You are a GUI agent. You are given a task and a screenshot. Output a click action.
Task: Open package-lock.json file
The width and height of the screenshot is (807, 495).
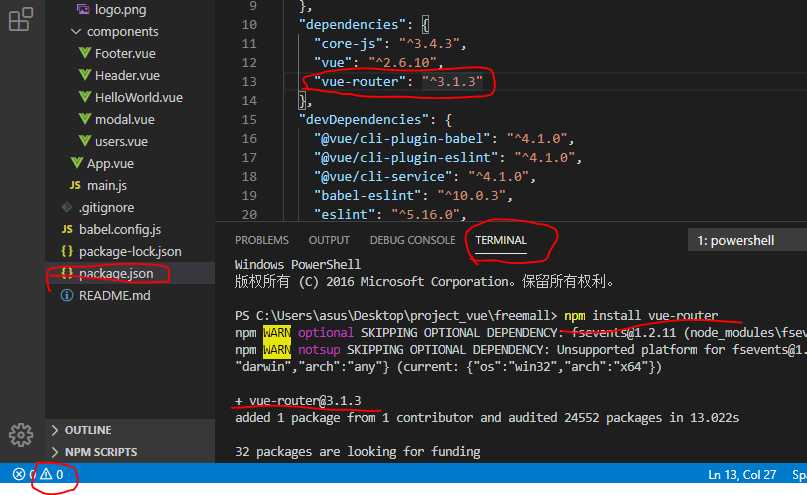pyautogui.click(x=130, y=251)
